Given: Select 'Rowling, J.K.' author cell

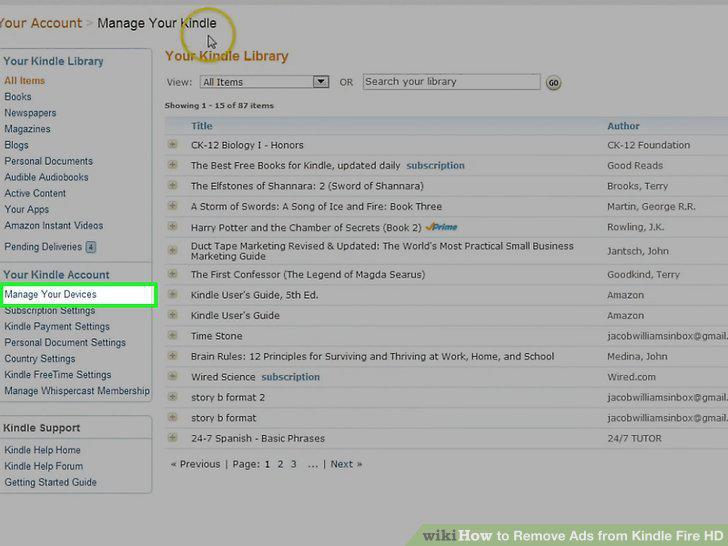Looking at the screenshot, I should tap(635, 227).
